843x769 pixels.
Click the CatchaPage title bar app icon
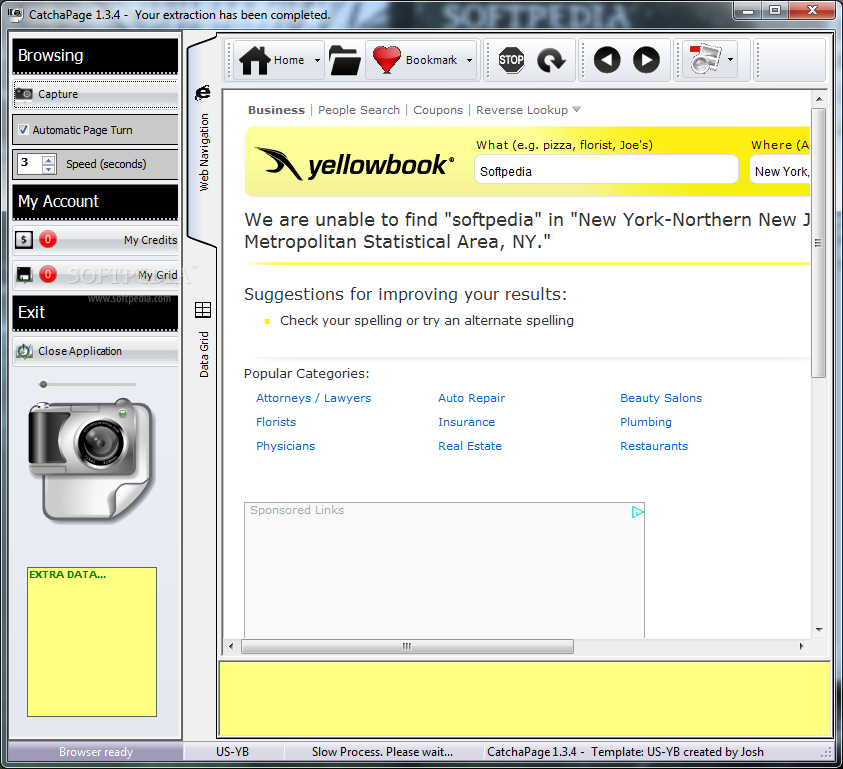(16, 13)
